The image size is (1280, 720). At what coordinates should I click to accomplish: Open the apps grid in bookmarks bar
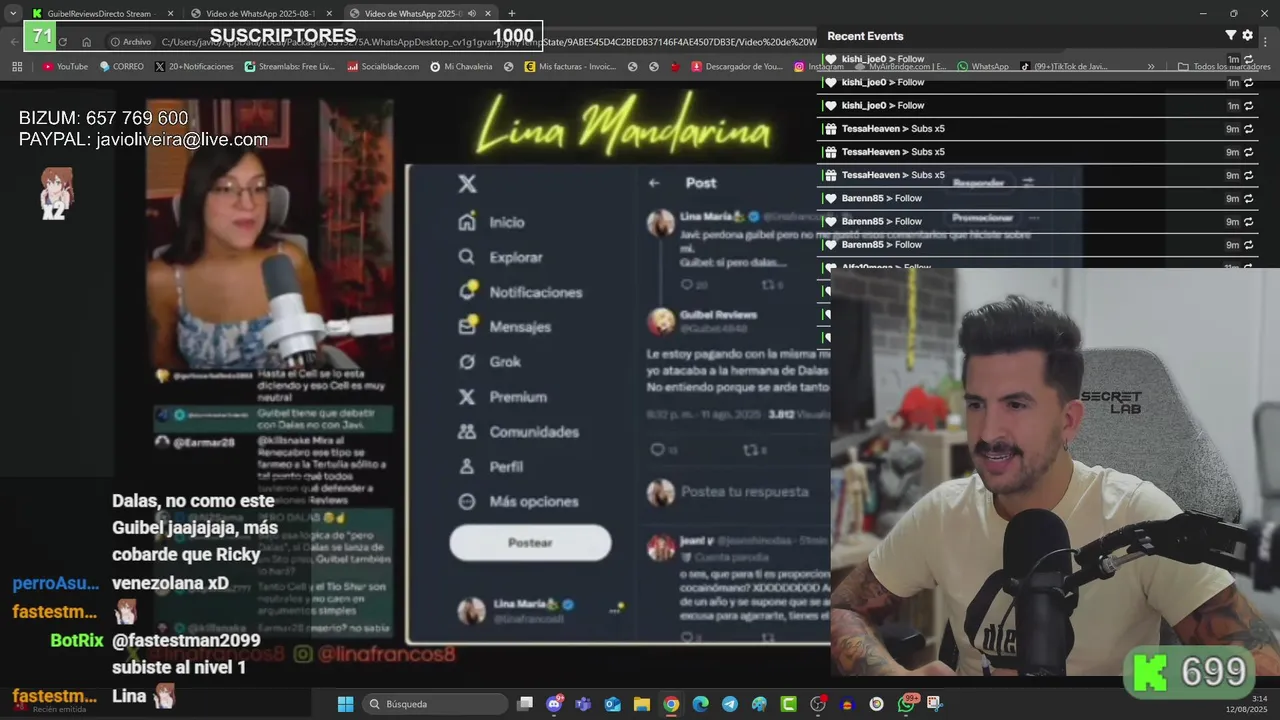click(17, 66)
